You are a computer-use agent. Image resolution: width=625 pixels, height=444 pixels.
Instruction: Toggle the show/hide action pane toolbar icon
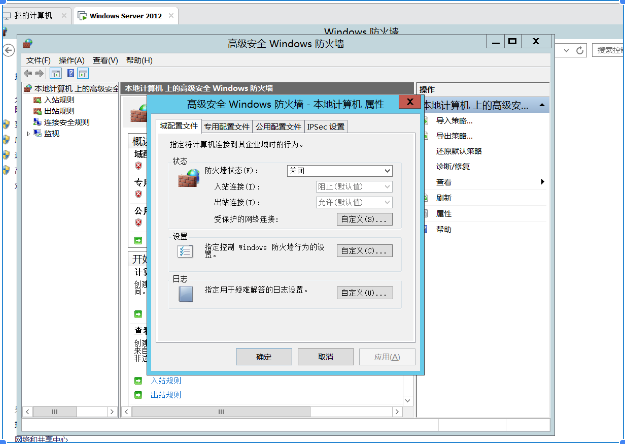(83, 73)
